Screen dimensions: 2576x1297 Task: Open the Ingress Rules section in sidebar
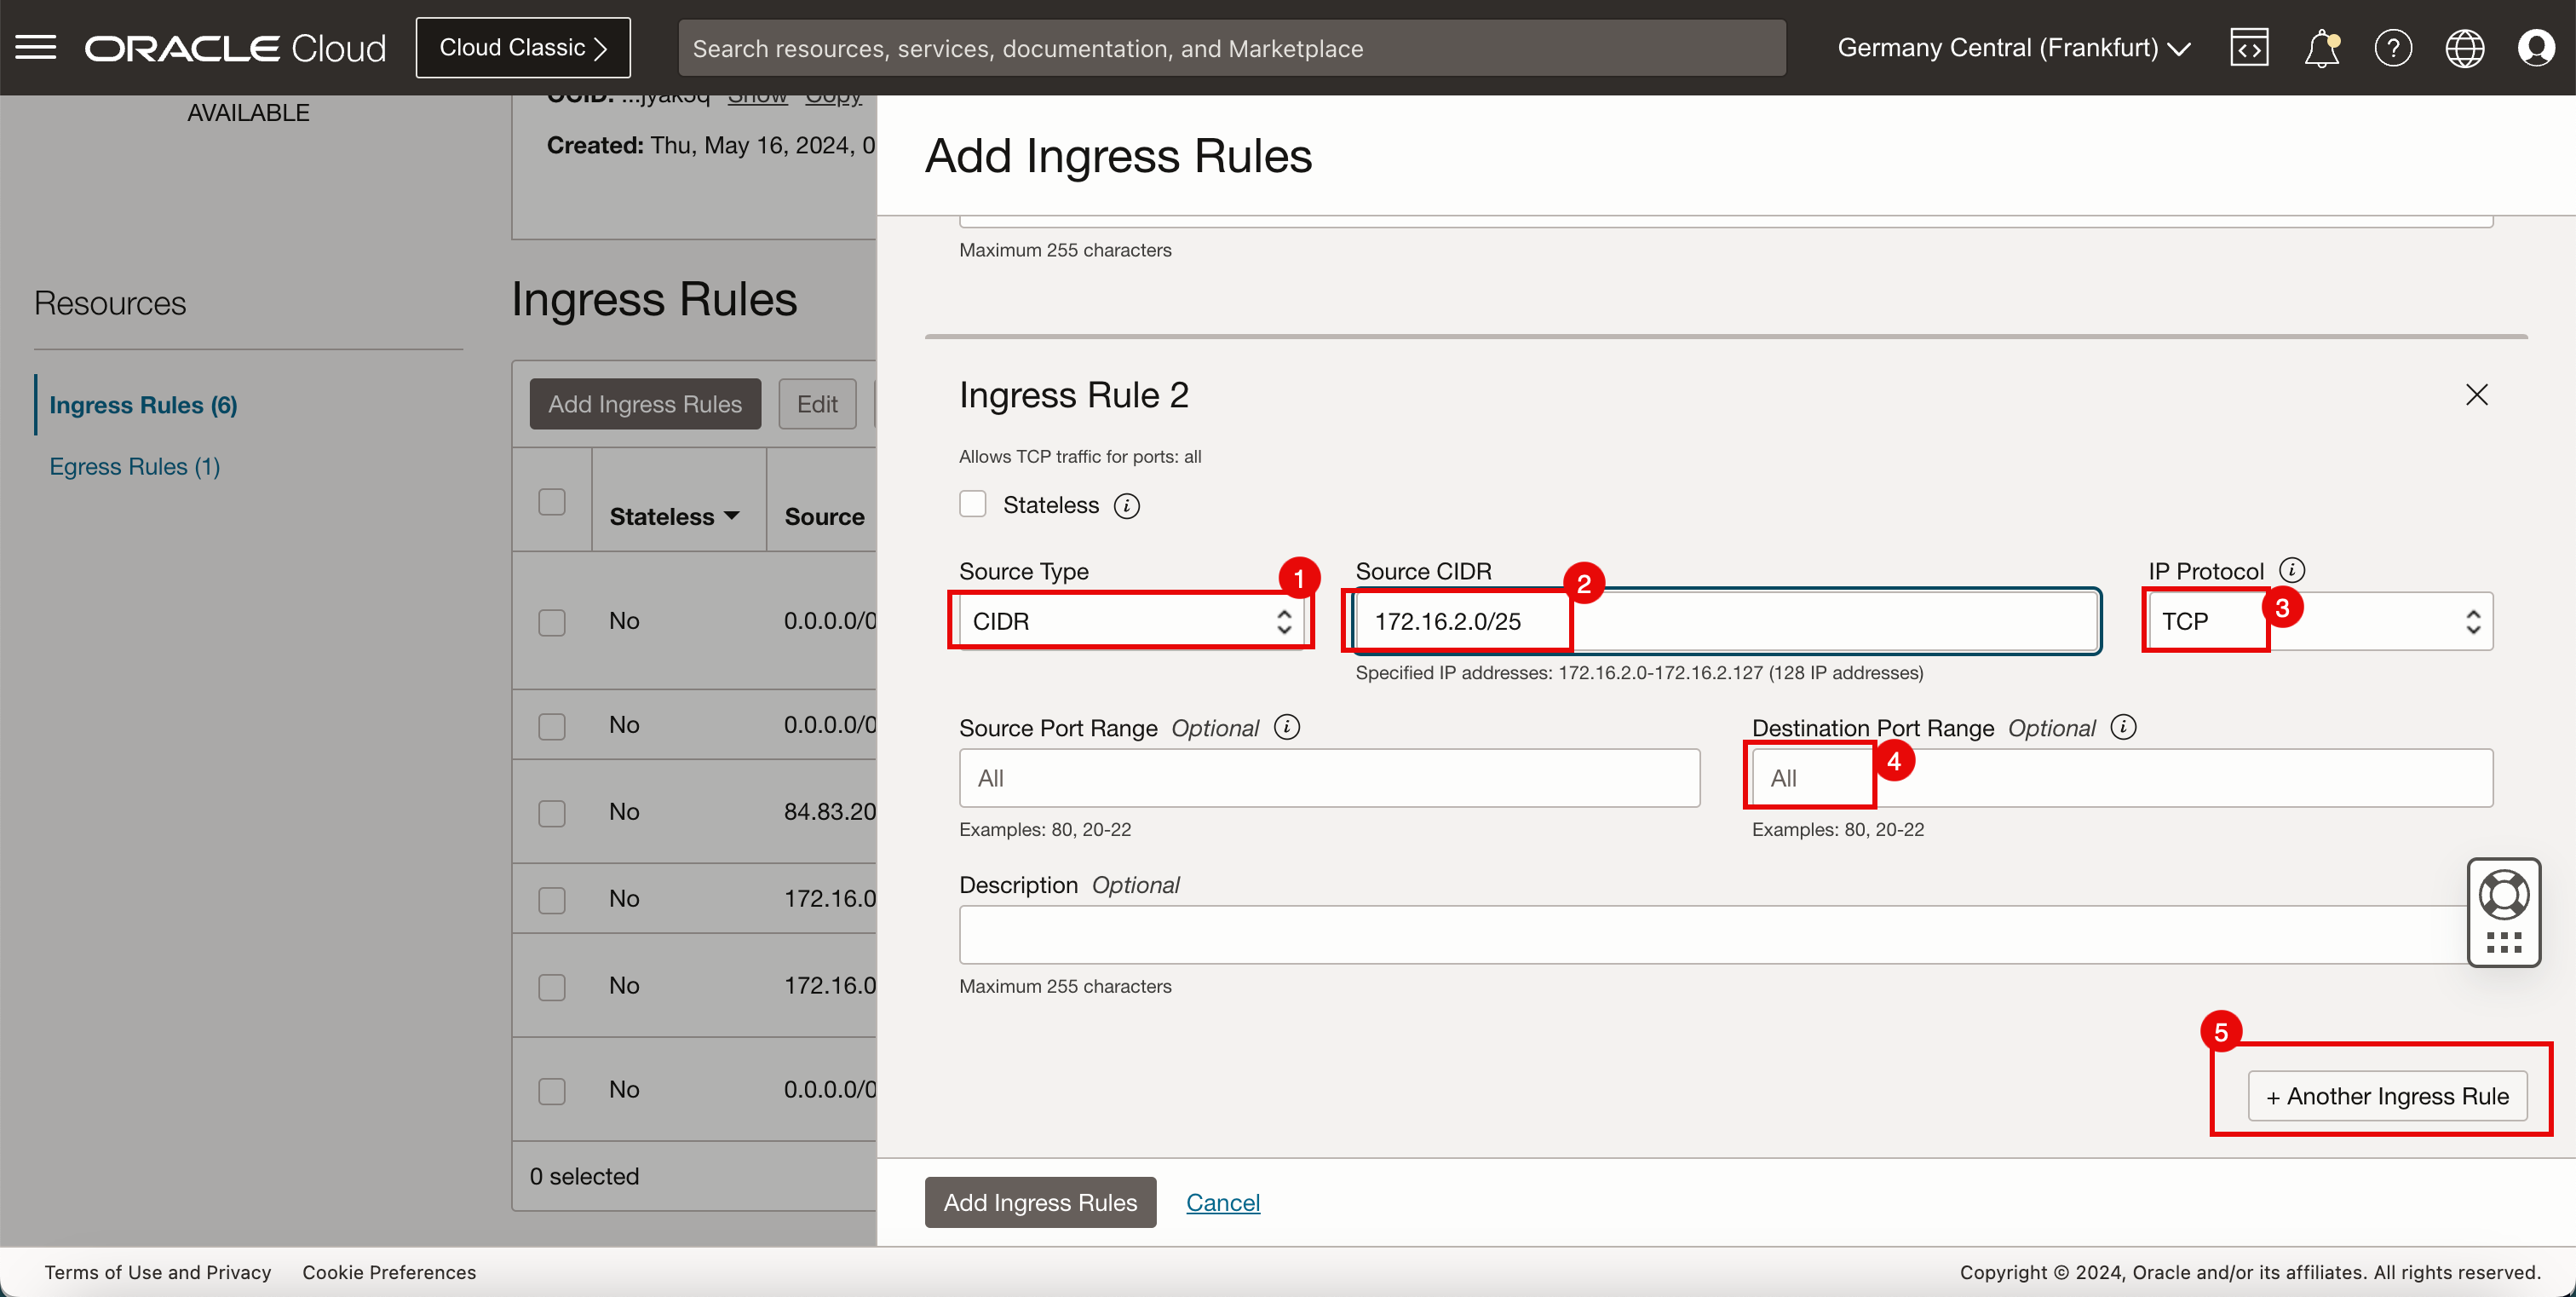(144, 404)
